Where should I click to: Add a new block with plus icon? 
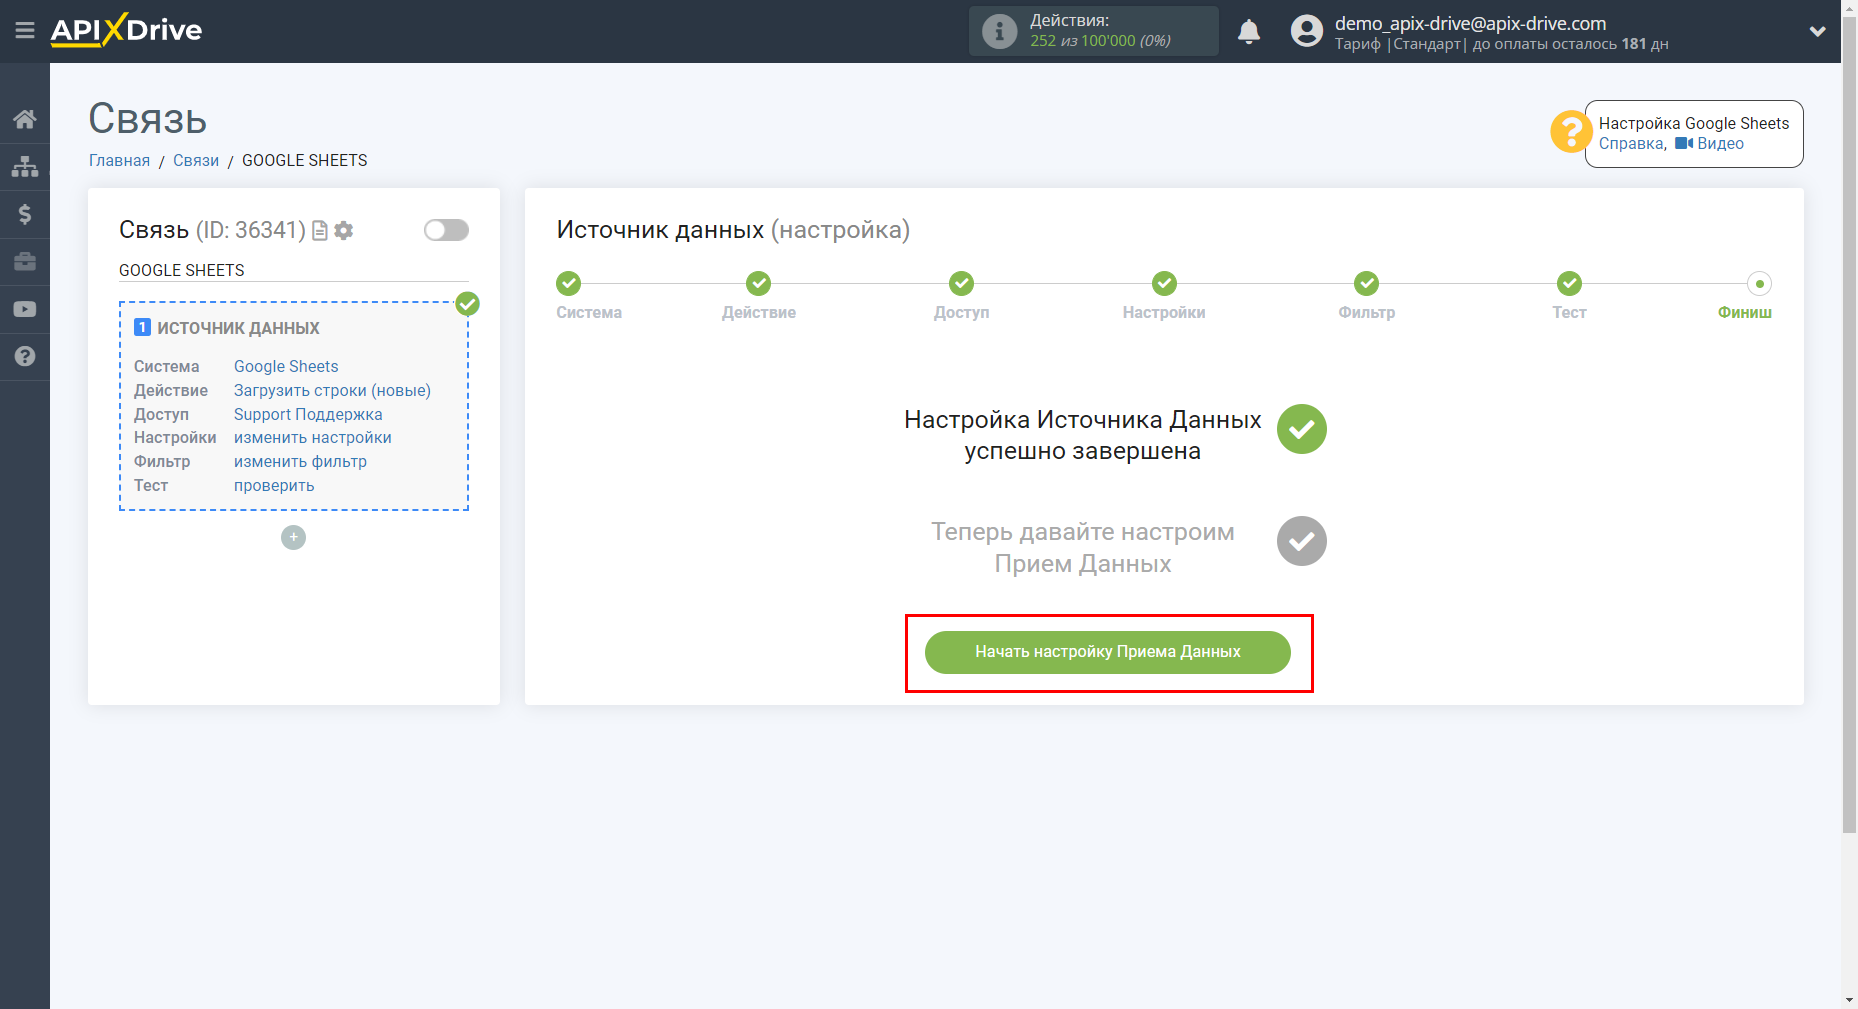[x=293, y=538]
